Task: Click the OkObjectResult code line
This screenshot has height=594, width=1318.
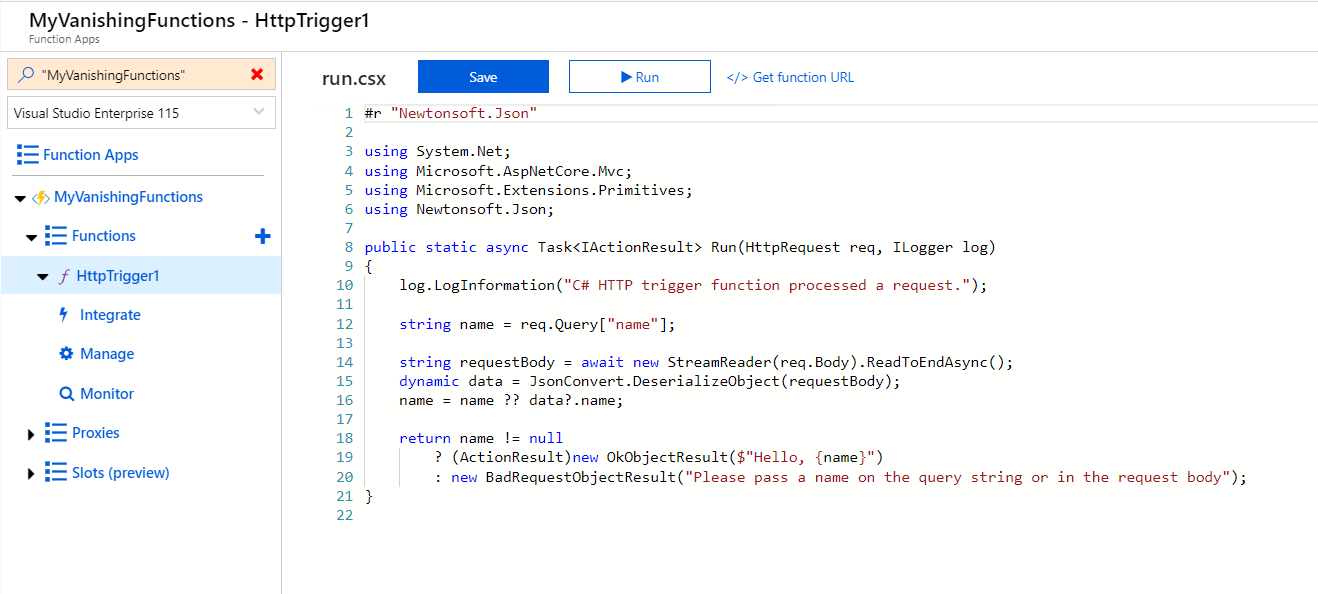Action: pos(659,458)
